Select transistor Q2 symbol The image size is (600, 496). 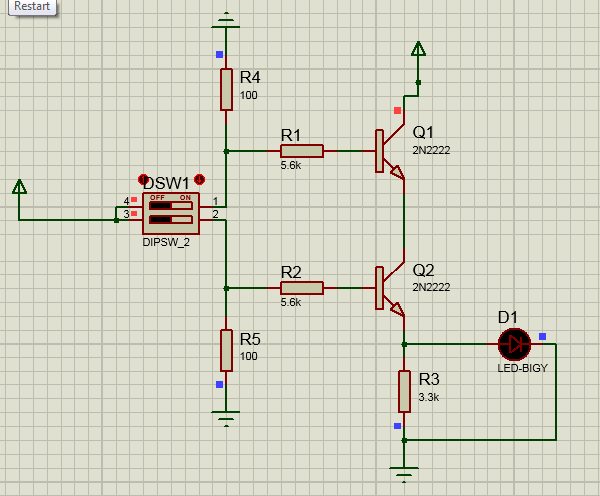coord(390,288)
